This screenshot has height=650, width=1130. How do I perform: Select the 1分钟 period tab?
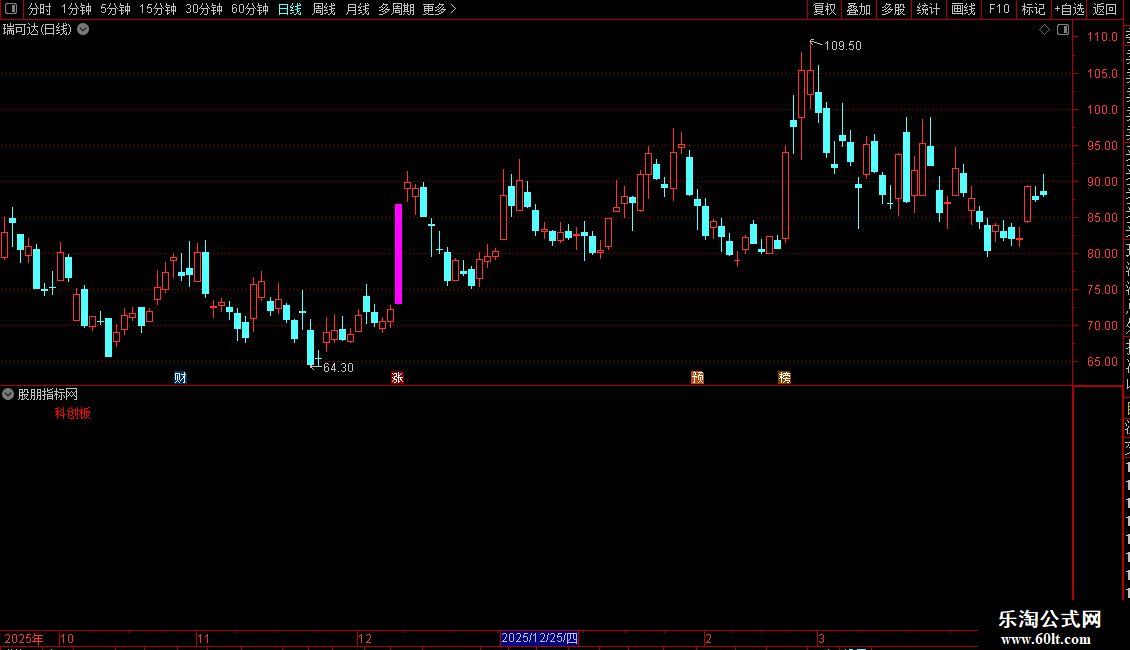[x=76, y=9]
